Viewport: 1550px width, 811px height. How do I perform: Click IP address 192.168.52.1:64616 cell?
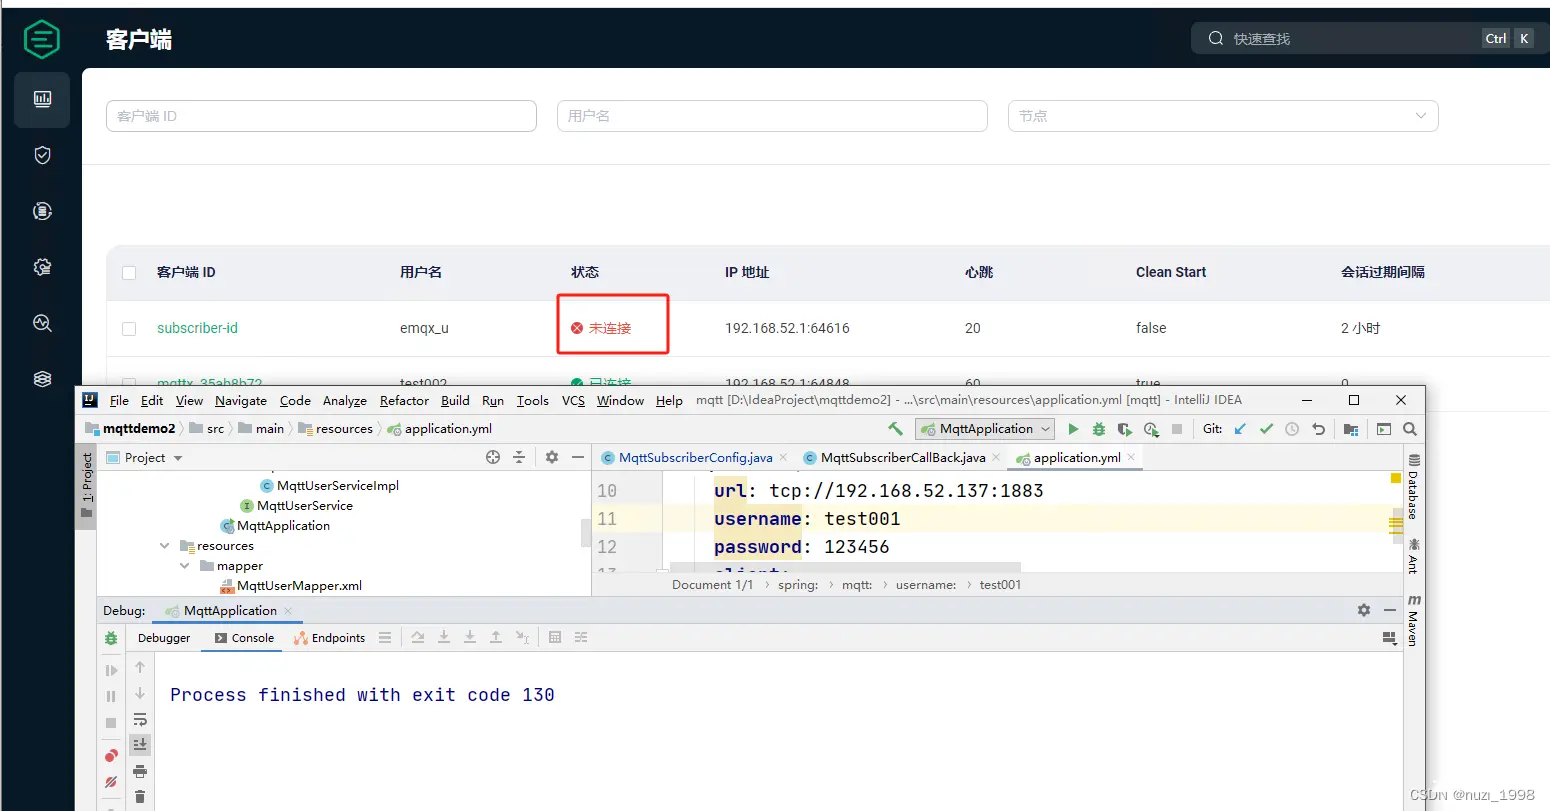point(787,328)
